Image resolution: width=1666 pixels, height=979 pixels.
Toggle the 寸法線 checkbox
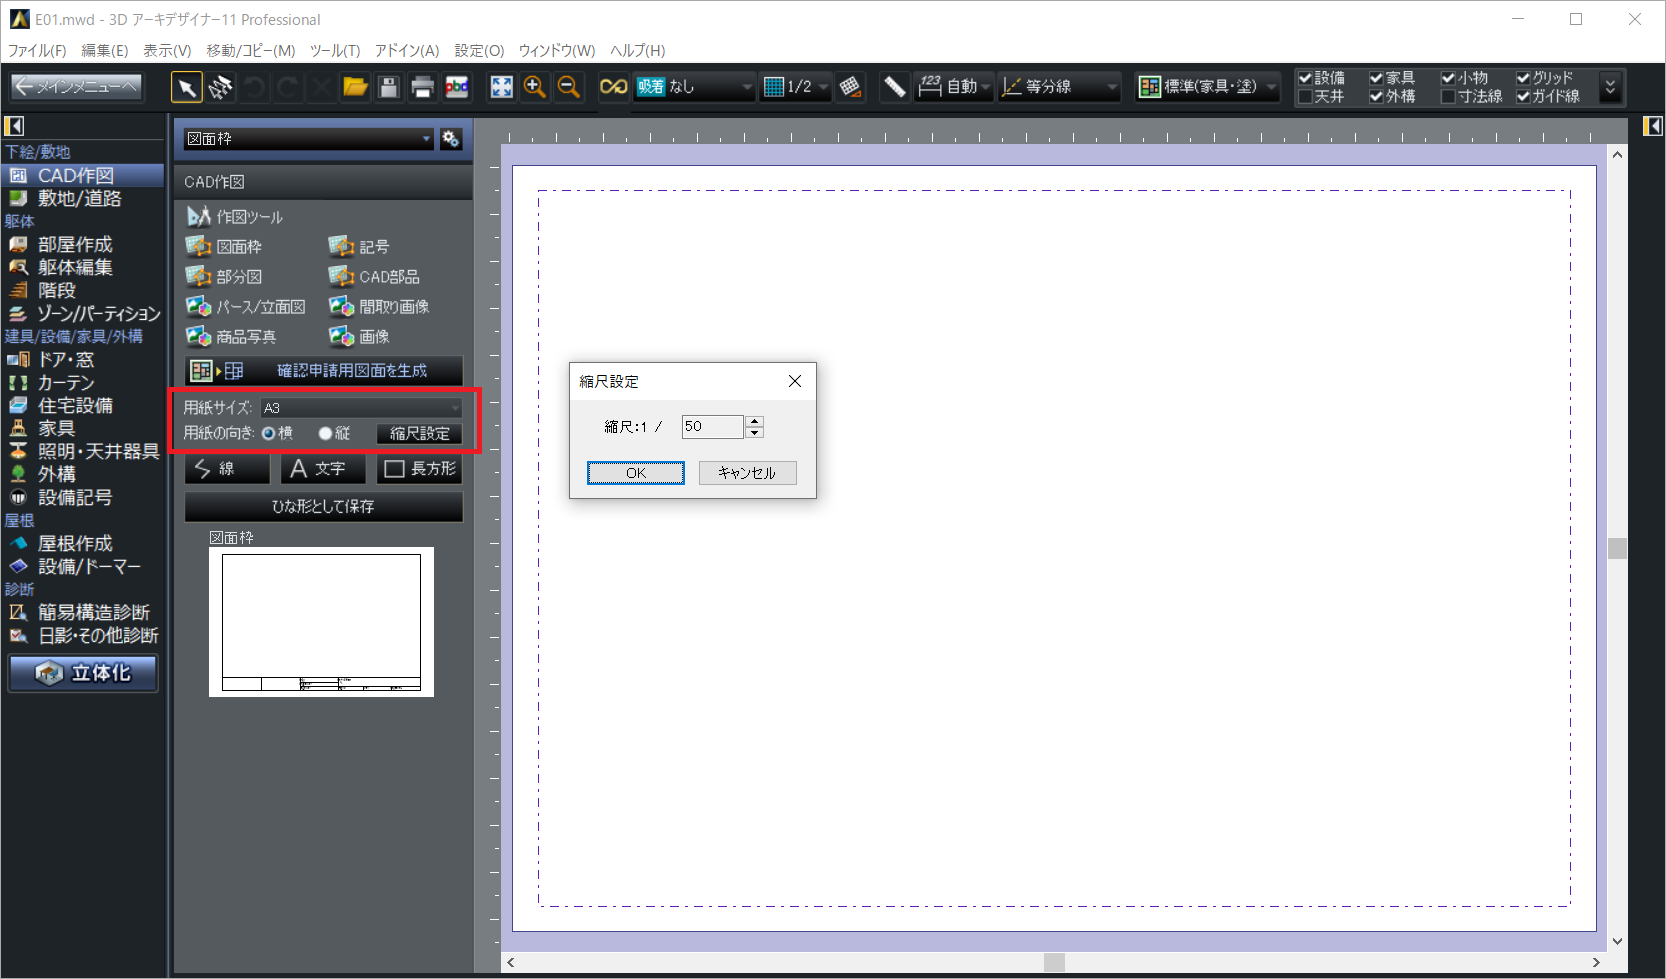click(1448, 97)
